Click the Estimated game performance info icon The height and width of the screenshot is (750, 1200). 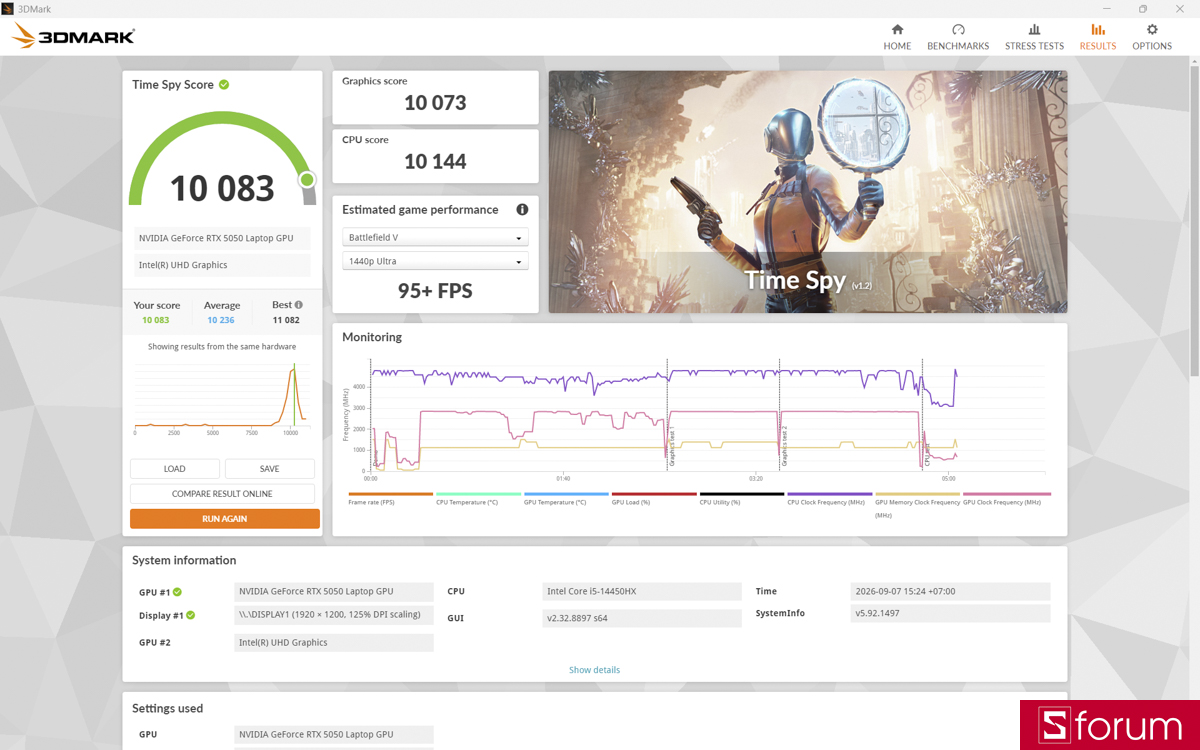522,209
